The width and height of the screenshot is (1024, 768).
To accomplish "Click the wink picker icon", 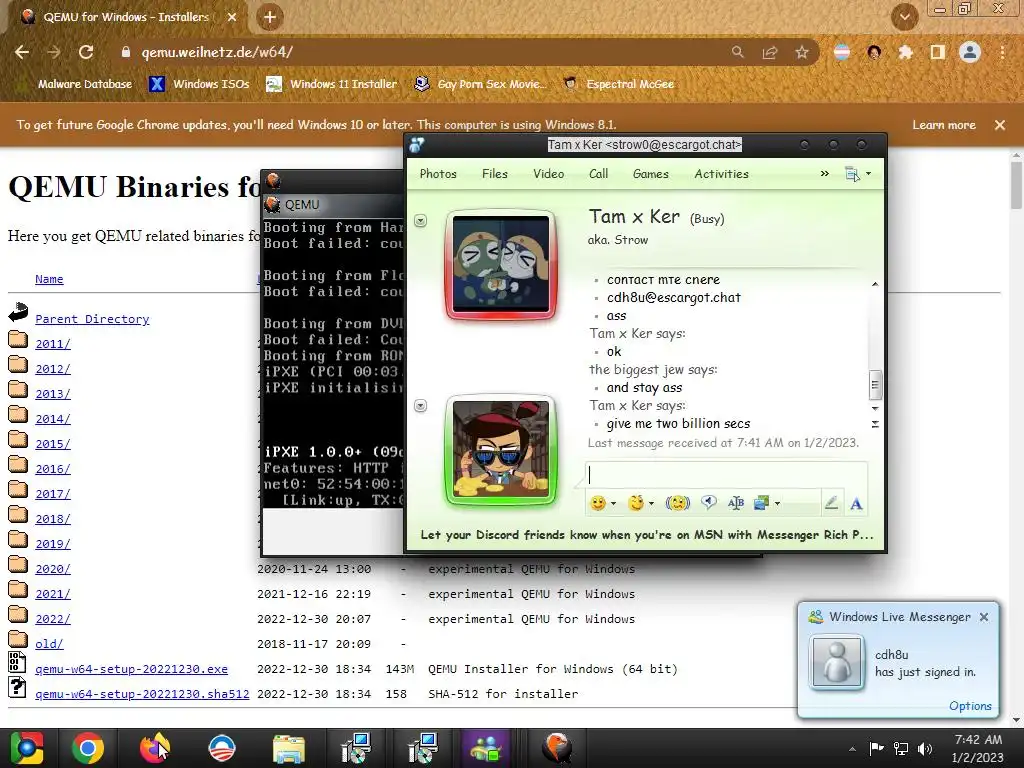I will point(636,503).
